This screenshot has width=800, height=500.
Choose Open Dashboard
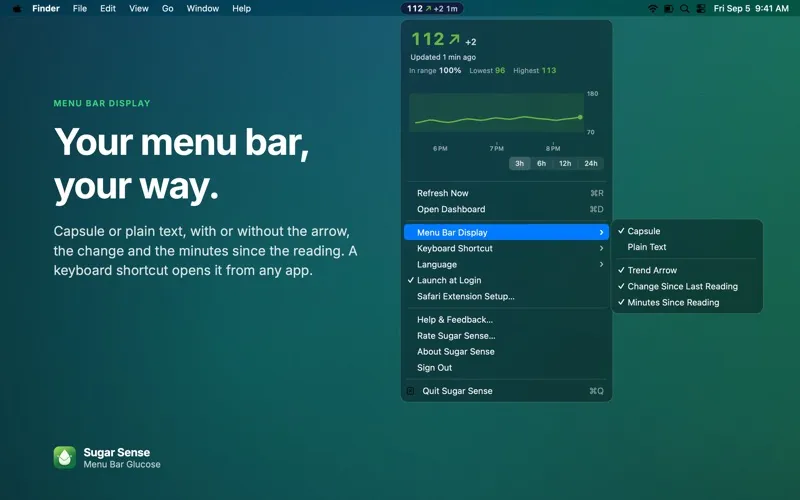point(506,209)
